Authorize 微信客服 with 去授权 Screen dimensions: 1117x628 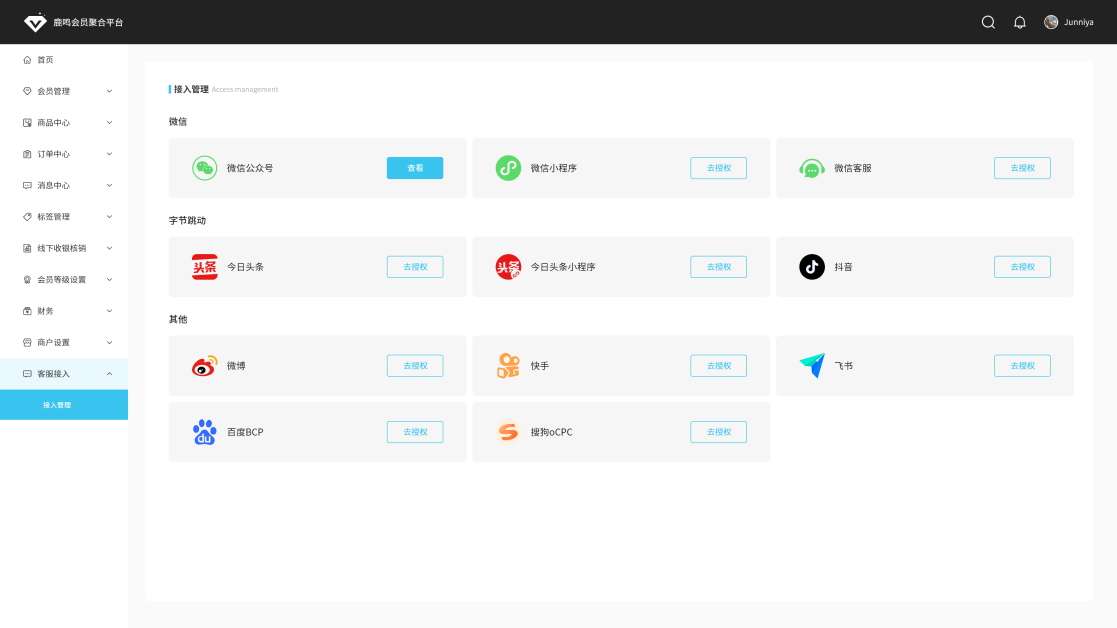(1022, 168)
